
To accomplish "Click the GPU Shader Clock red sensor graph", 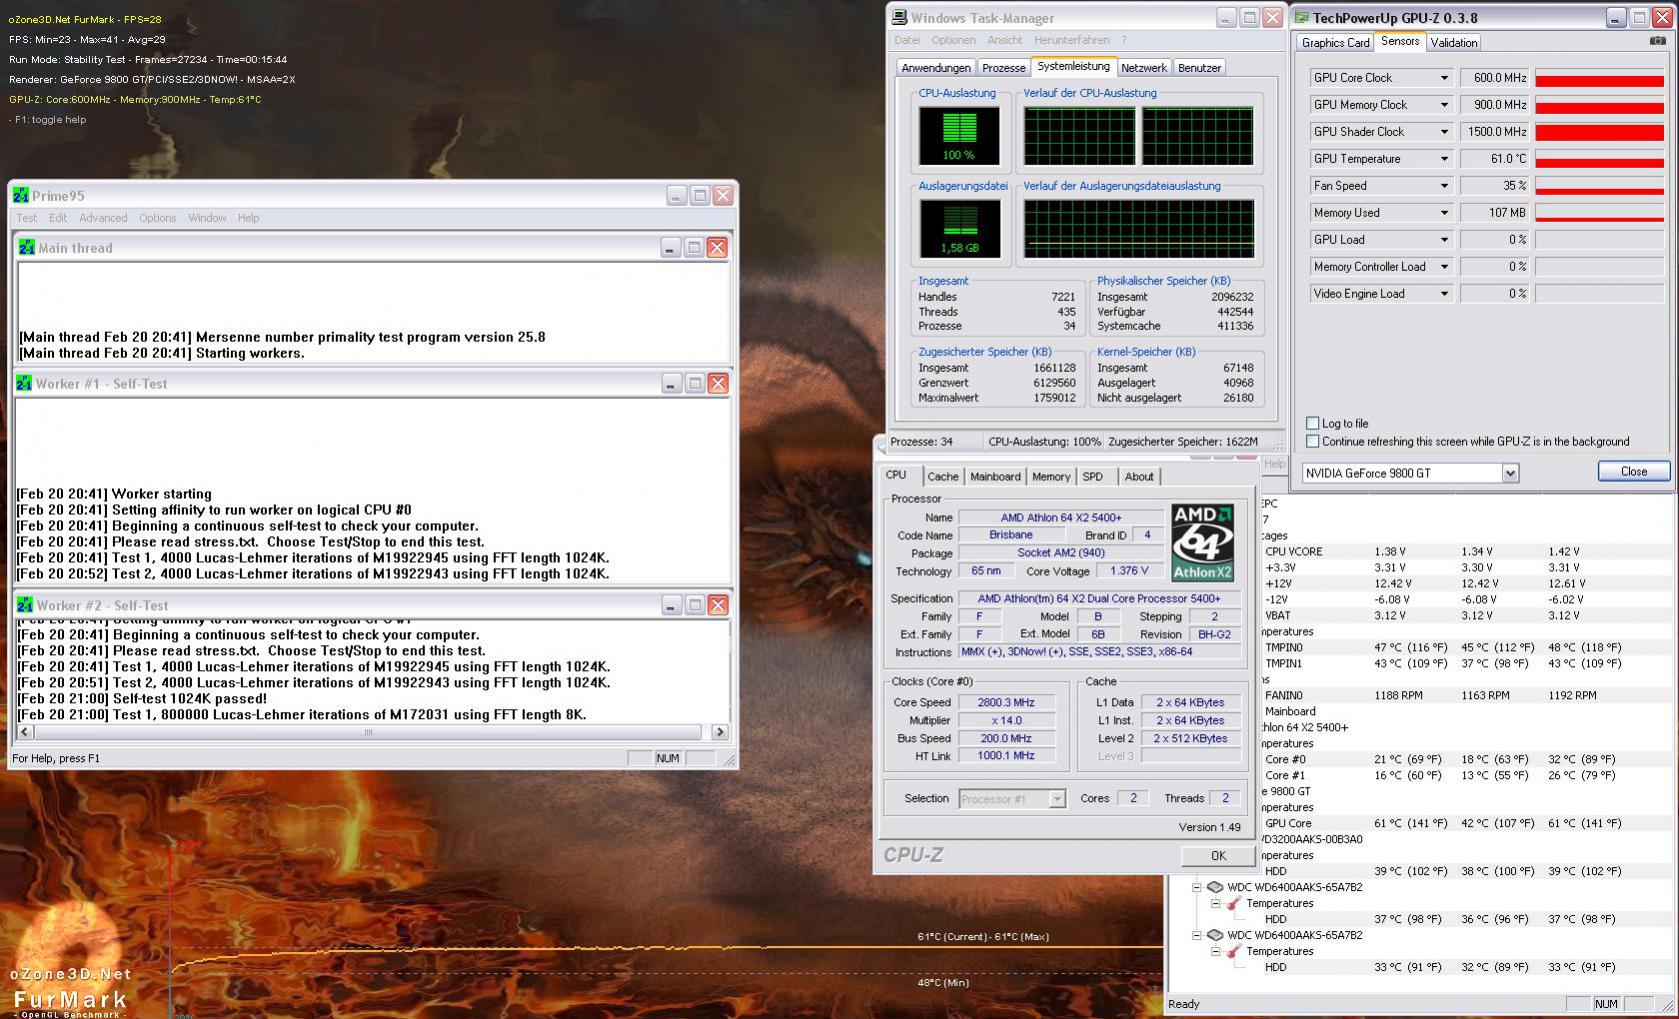I will point(1599,132).
